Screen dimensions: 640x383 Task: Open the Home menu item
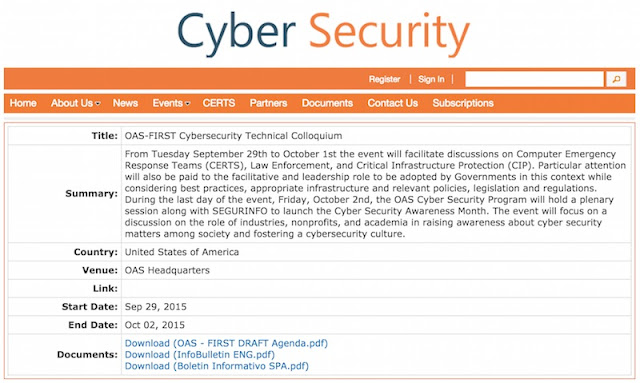[23, 103]
